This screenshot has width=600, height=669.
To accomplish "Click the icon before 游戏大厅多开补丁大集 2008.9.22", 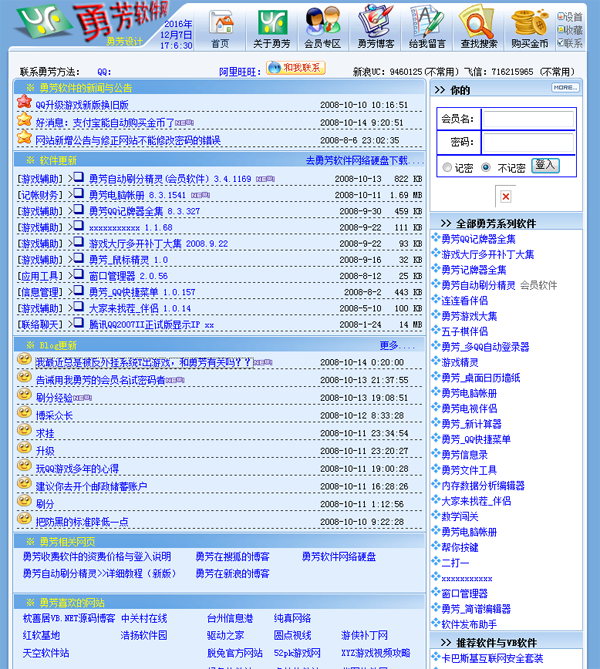I will click(x=78, y=242).
